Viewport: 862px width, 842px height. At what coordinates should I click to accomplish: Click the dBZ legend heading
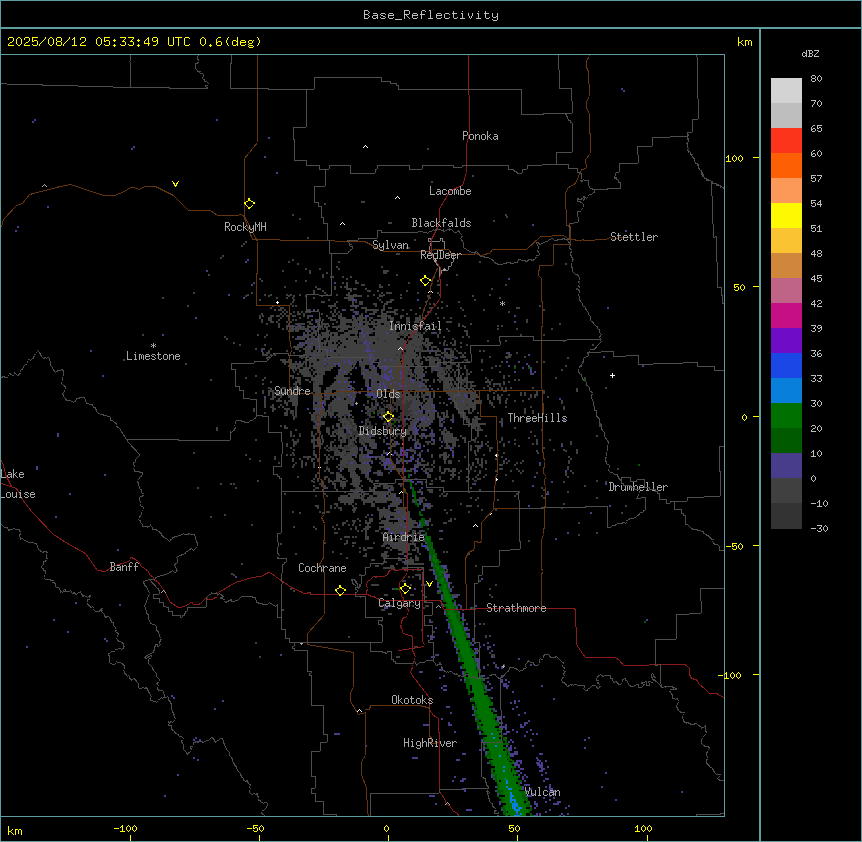[810, 53]
